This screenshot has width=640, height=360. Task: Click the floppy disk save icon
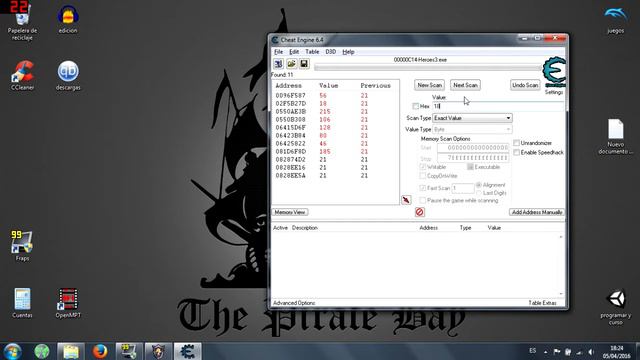(304, 64)
